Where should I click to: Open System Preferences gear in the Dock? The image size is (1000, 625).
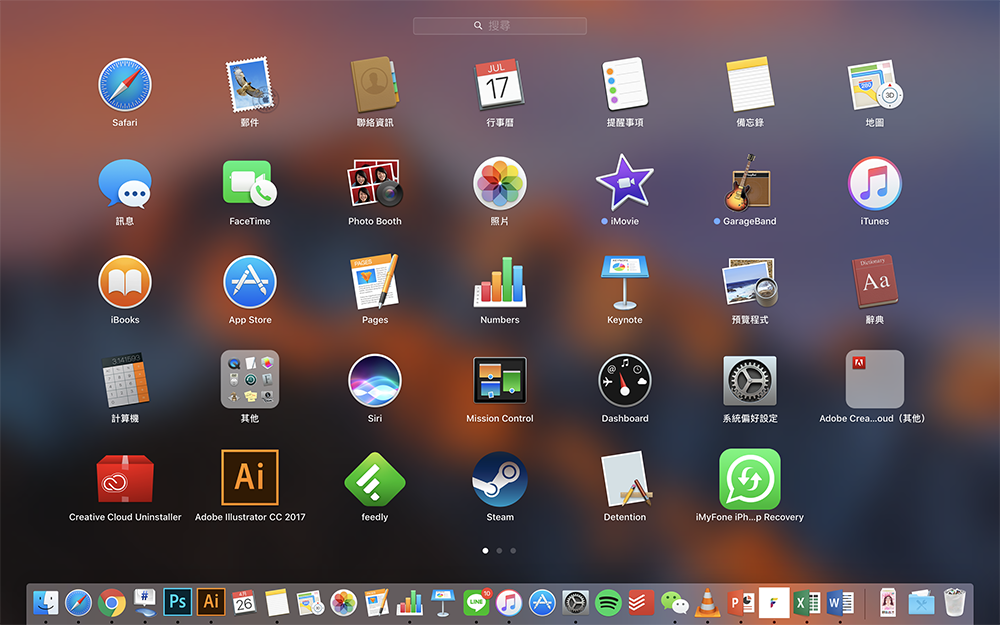click(x=575, y=603)
